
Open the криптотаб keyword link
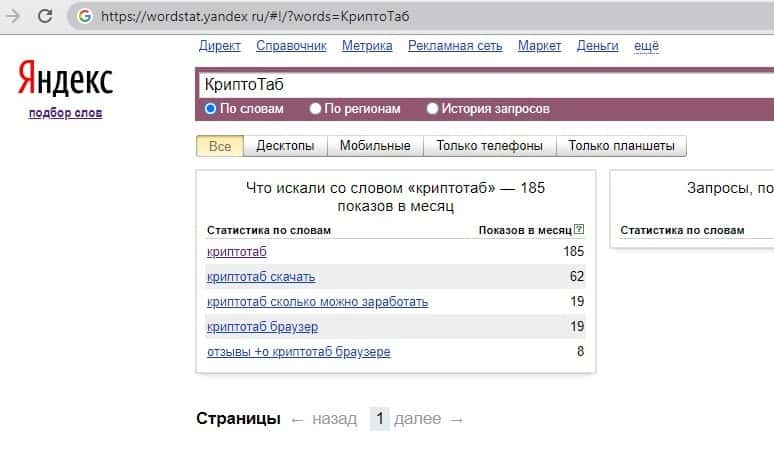(x=236, y=252)
